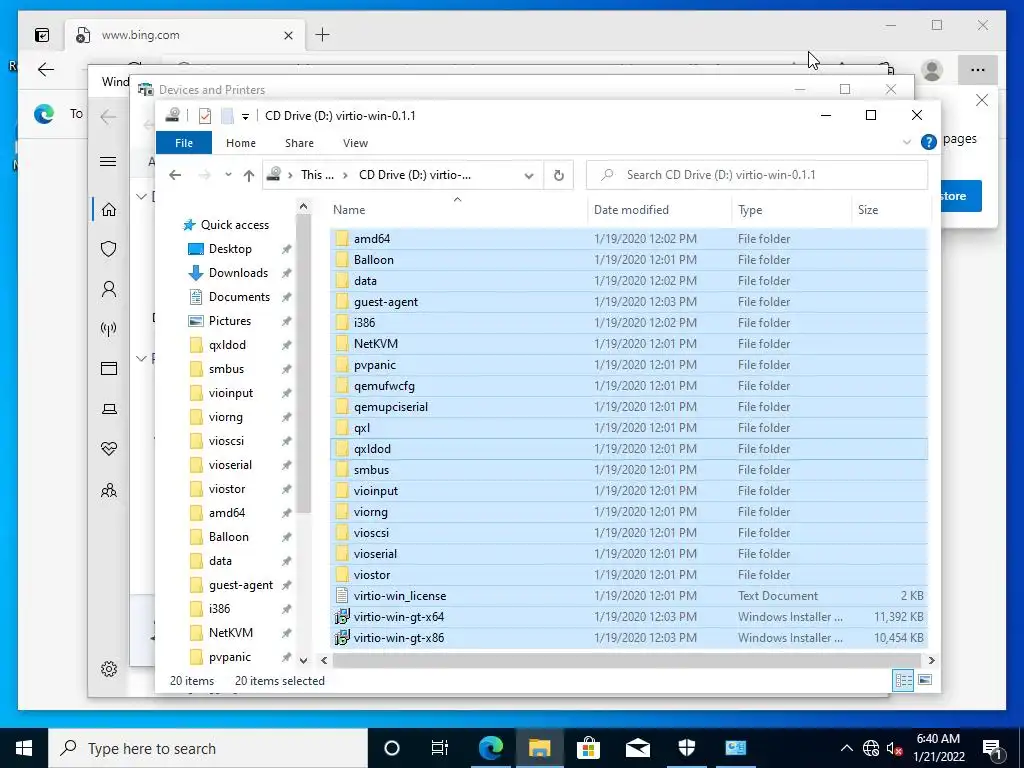Click horizontal scrollbar right arrow
This screenshot has height=768, width=1024.
click(x=931, y=660)
